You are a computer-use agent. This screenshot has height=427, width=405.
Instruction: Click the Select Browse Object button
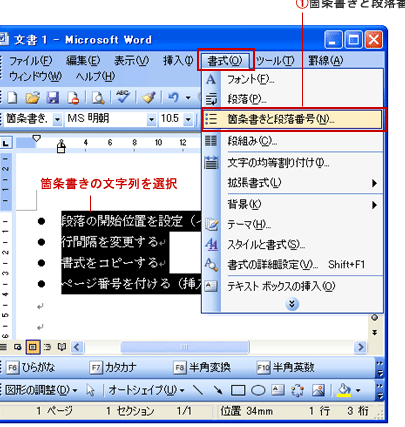[x=375, y=318]
